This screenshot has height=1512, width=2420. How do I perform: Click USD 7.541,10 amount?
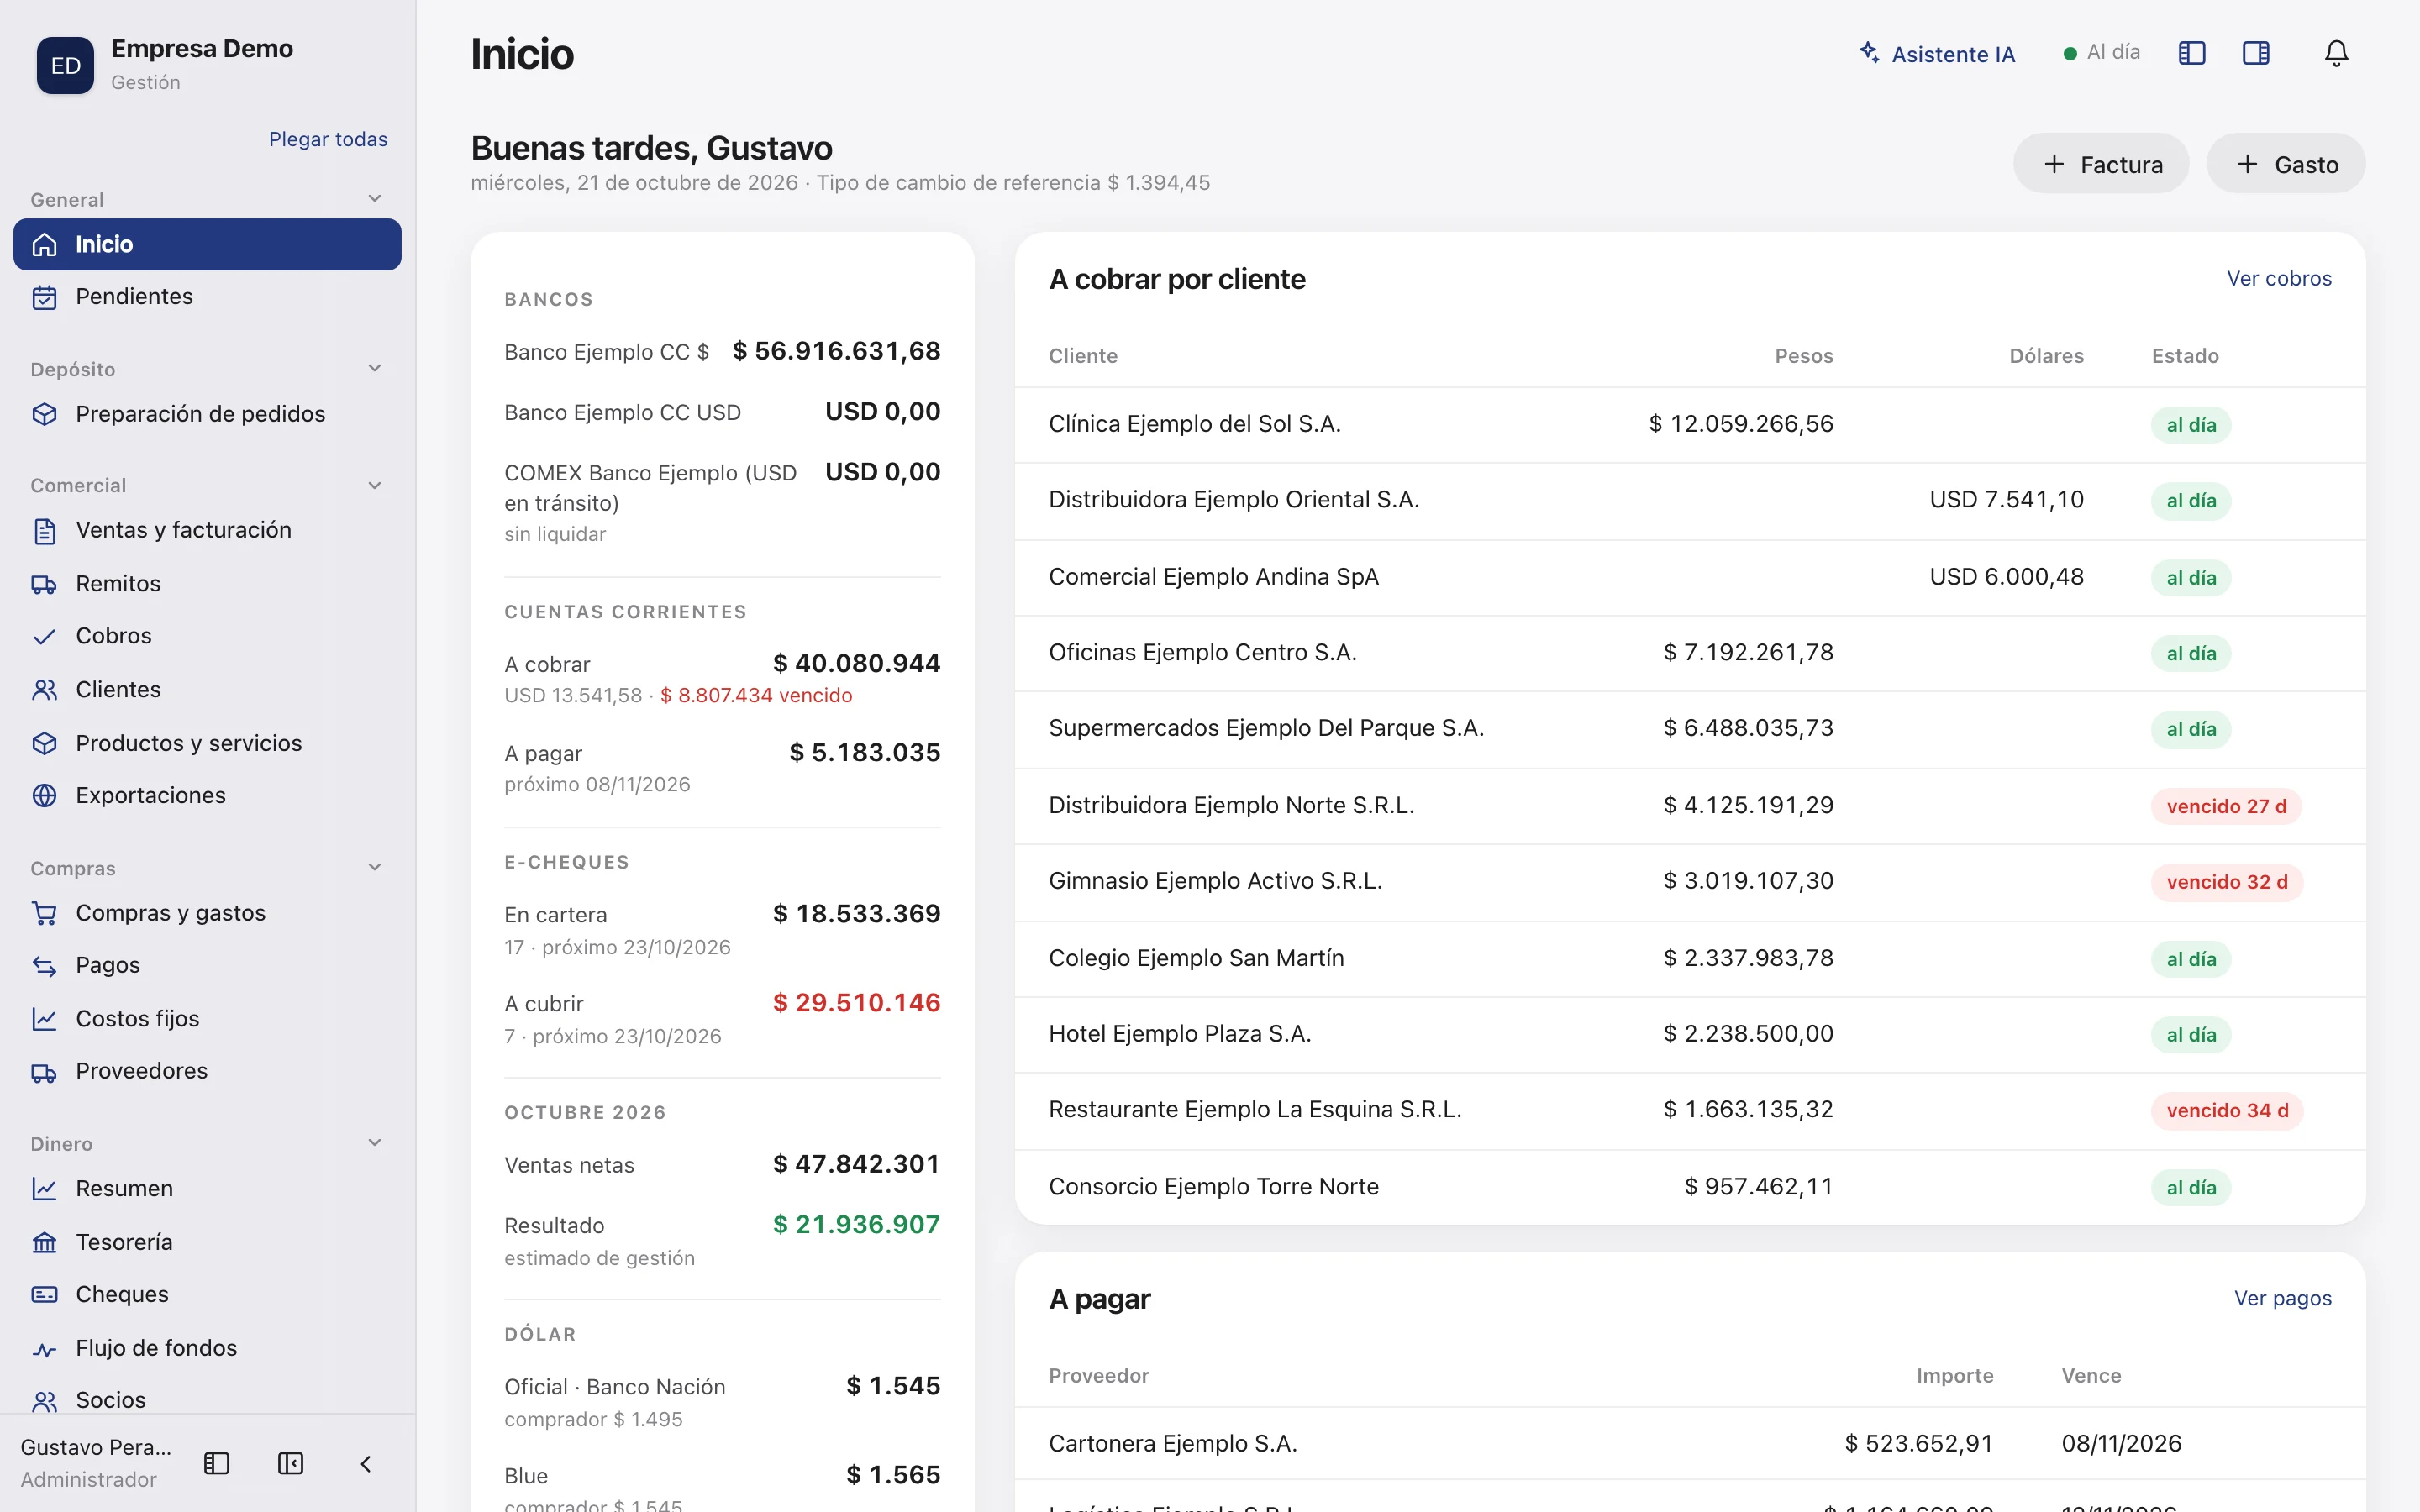pyautogui.click(x=2006, y=500)
